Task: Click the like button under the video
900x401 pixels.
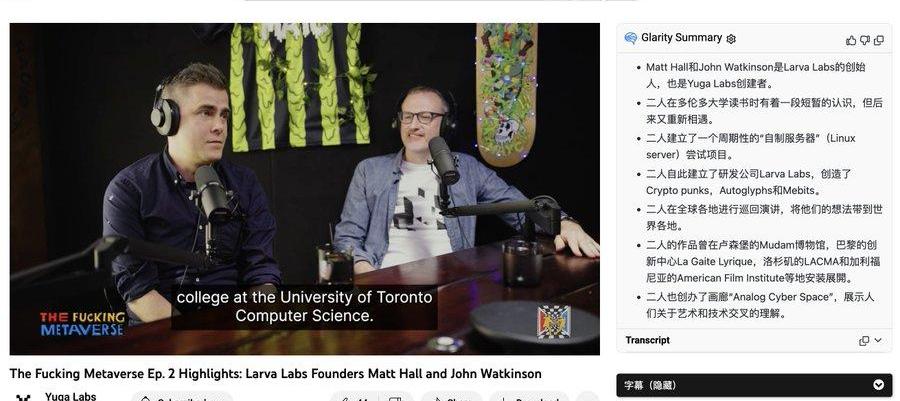Action: (x=352, y=398)
